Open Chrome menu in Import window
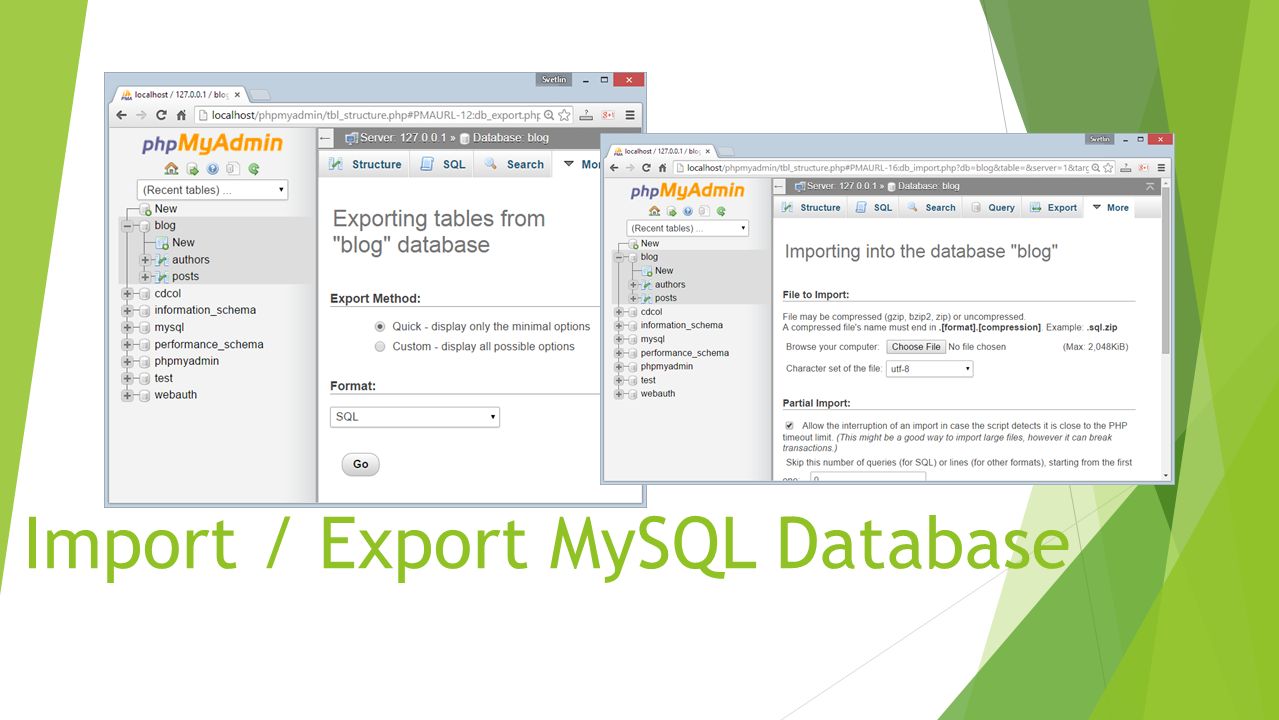This screenshot has width=1279, height=720. (x=1161, y=168)
